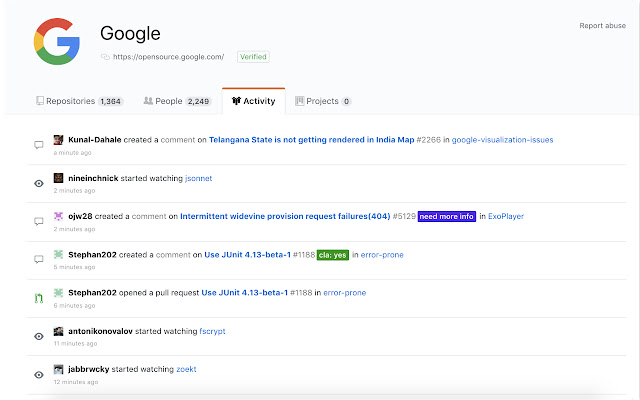Click the 1,364 repositories count badge
Screen dimensions: 640x400
tap(111, 101)
